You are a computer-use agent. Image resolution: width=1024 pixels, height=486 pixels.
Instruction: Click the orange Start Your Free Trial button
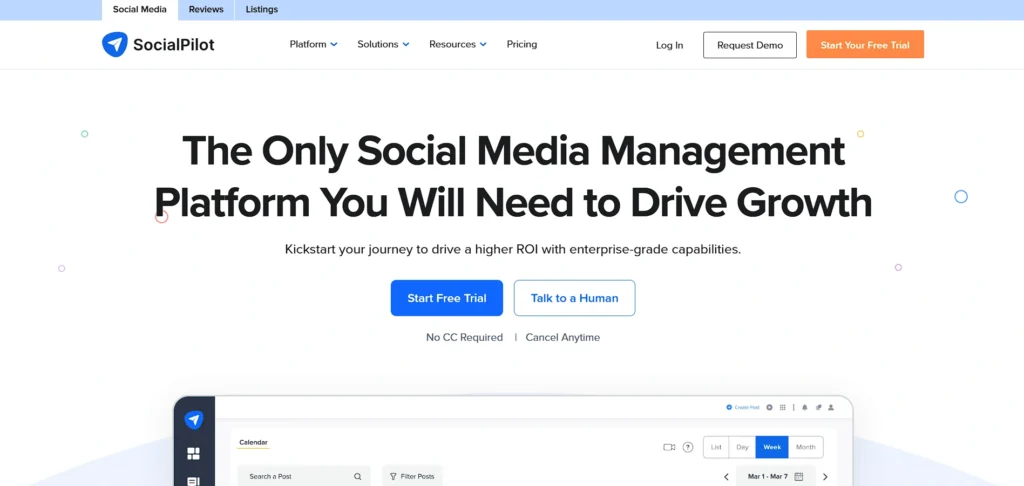[x=865, y=44]
